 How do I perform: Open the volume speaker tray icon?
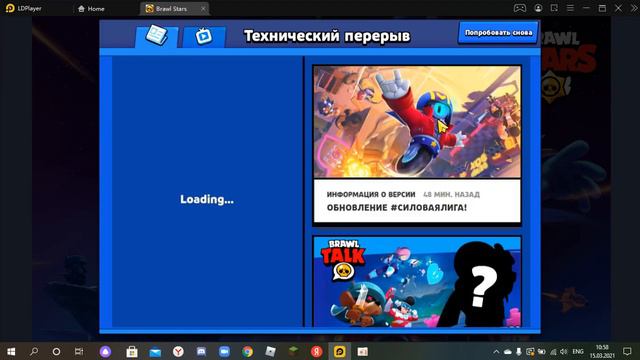coord(564,351)
